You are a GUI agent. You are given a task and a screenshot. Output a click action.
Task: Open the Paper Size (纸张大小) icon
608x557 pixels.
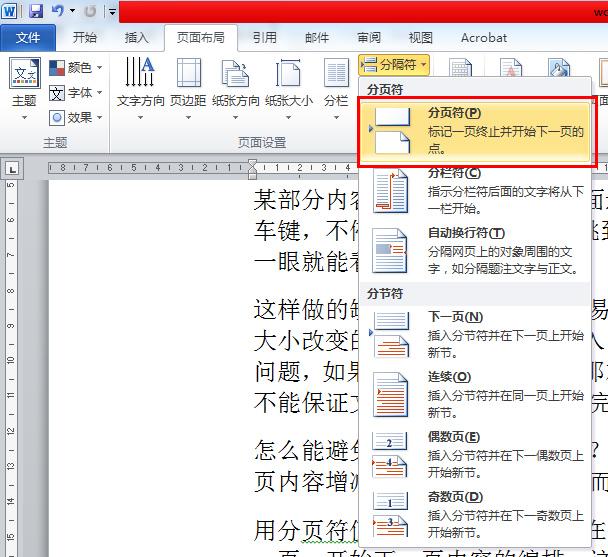coord(288,73)
